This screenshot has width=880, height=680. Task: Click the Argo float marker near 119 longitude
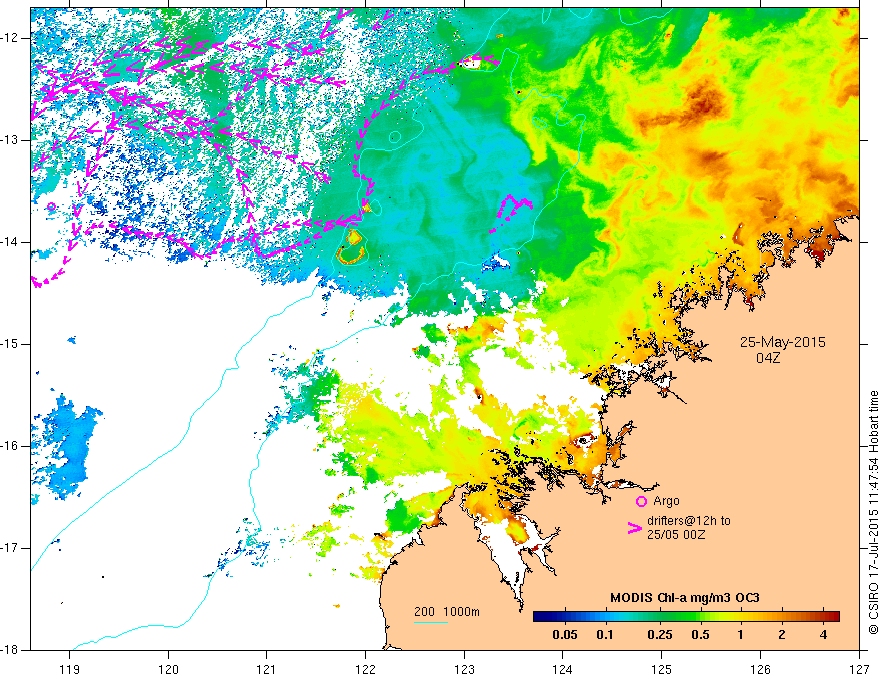coord(52,206)
